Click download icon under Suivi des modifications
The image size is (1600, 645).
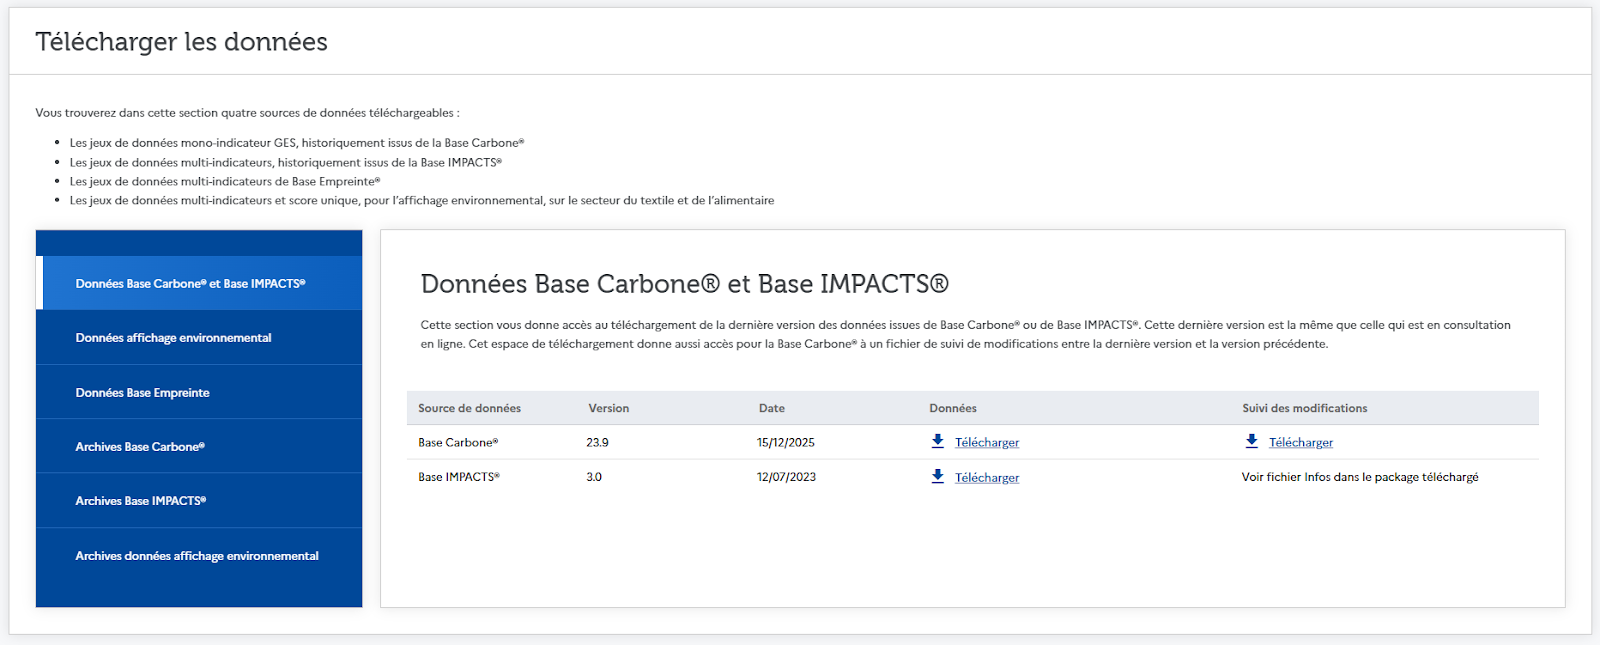tap(1252, 441)
